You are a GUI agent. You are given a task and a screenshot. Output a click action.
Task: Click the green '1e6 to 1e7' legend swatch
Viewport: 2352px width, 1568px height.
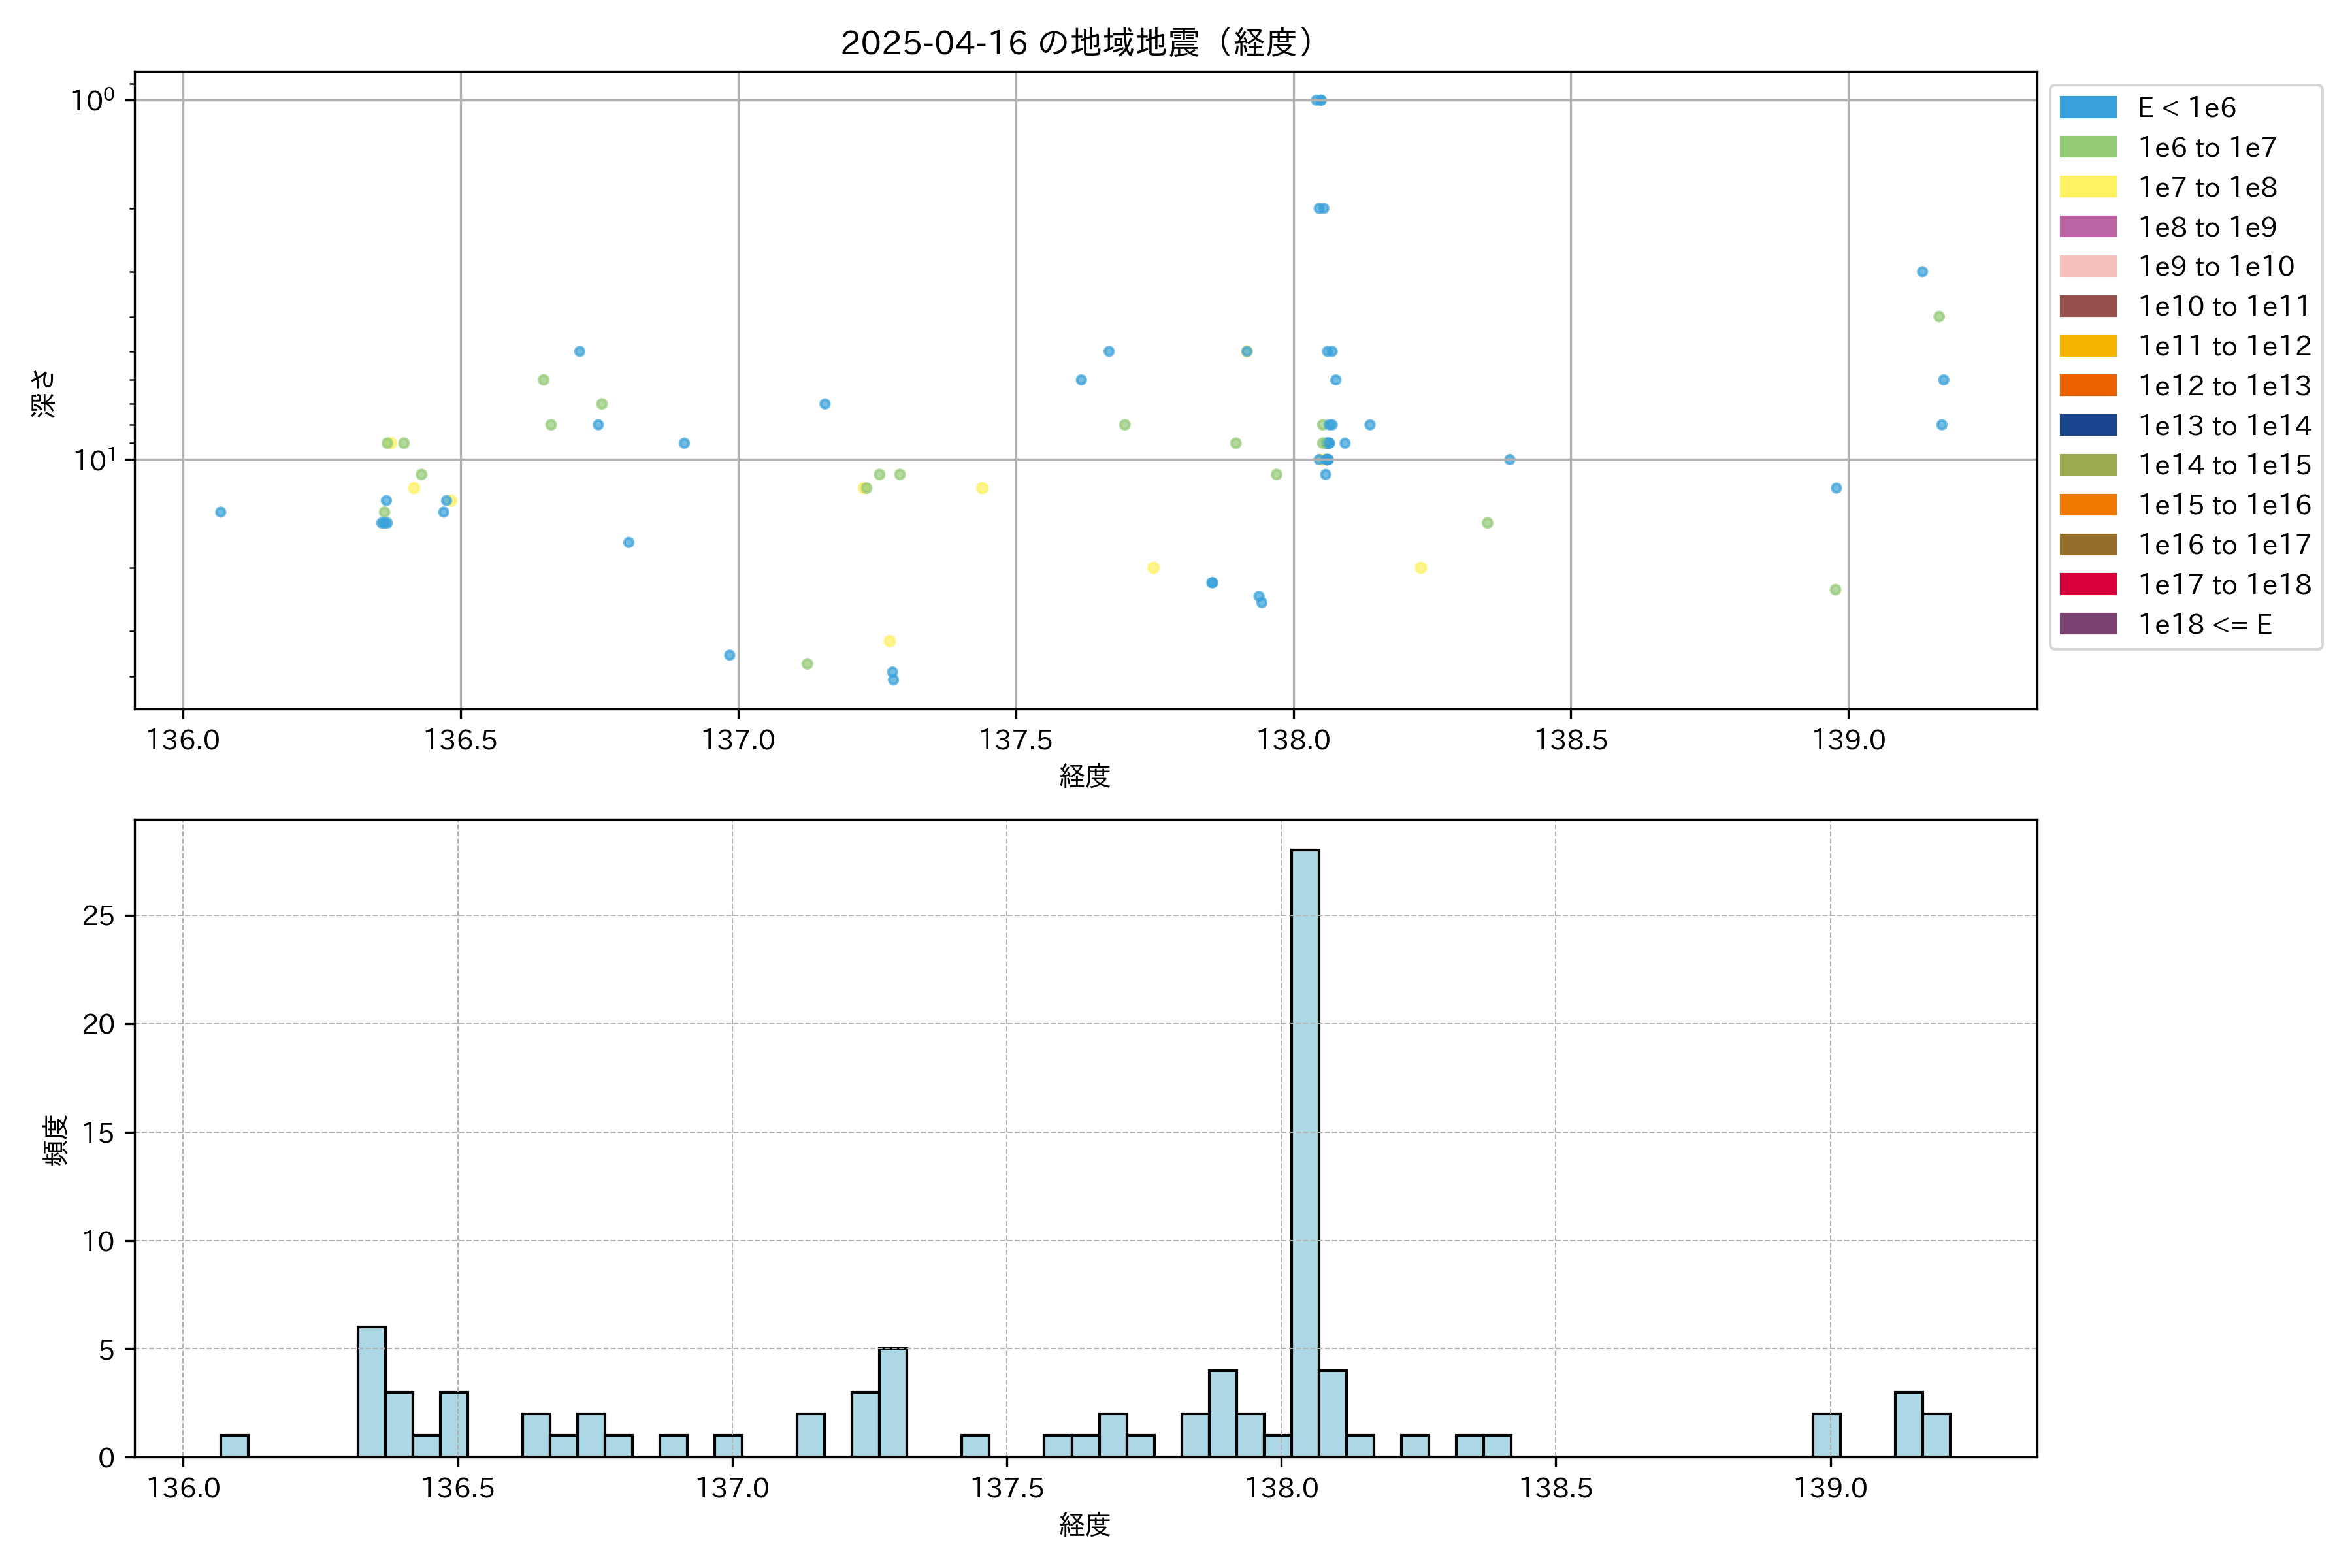(x=2087, y=147)
